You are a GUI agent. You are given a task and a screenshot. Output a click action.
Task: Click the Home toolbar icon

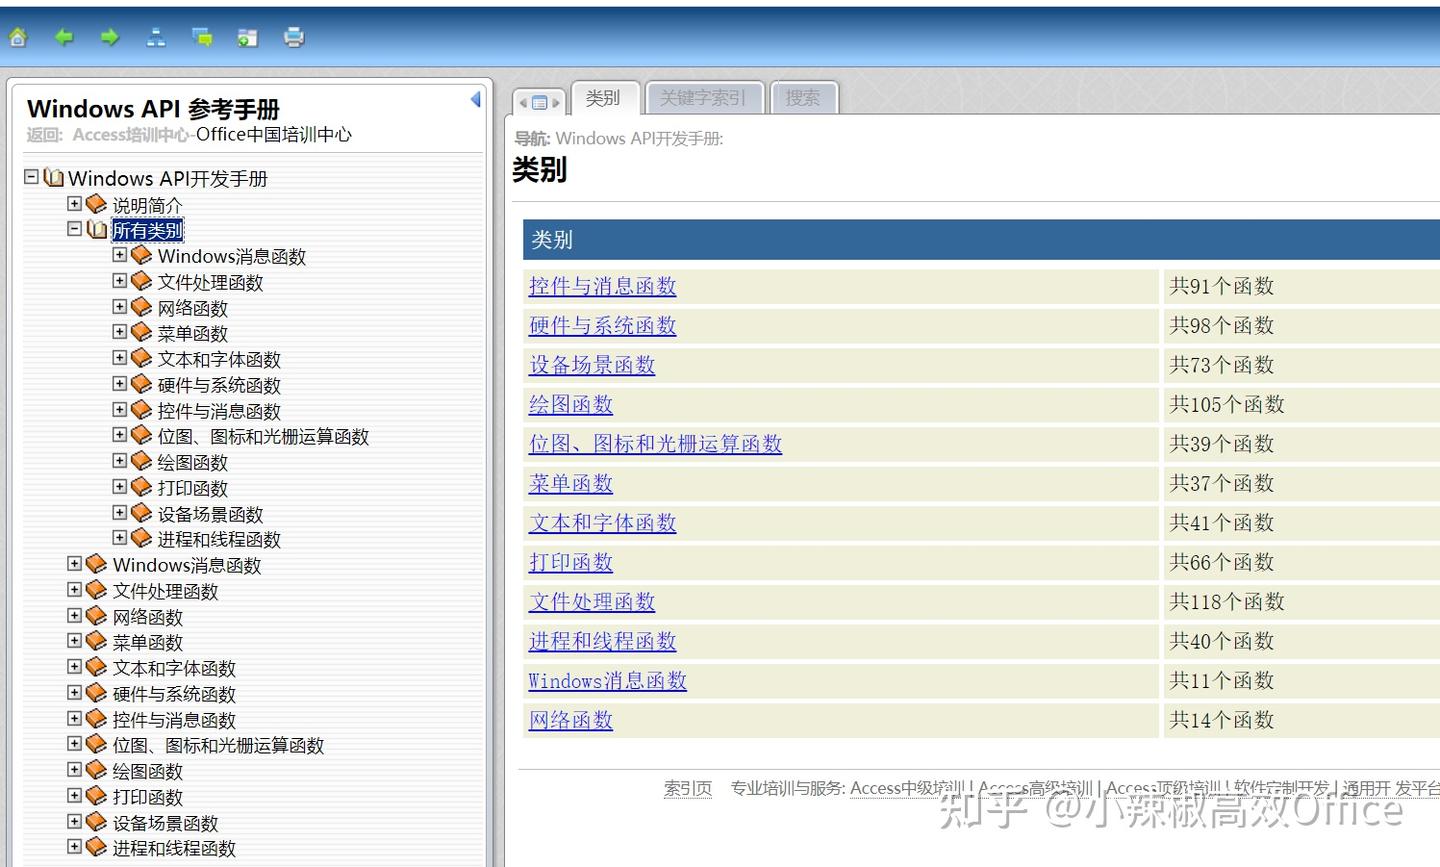pyautogui.click(x=17, y=36)
